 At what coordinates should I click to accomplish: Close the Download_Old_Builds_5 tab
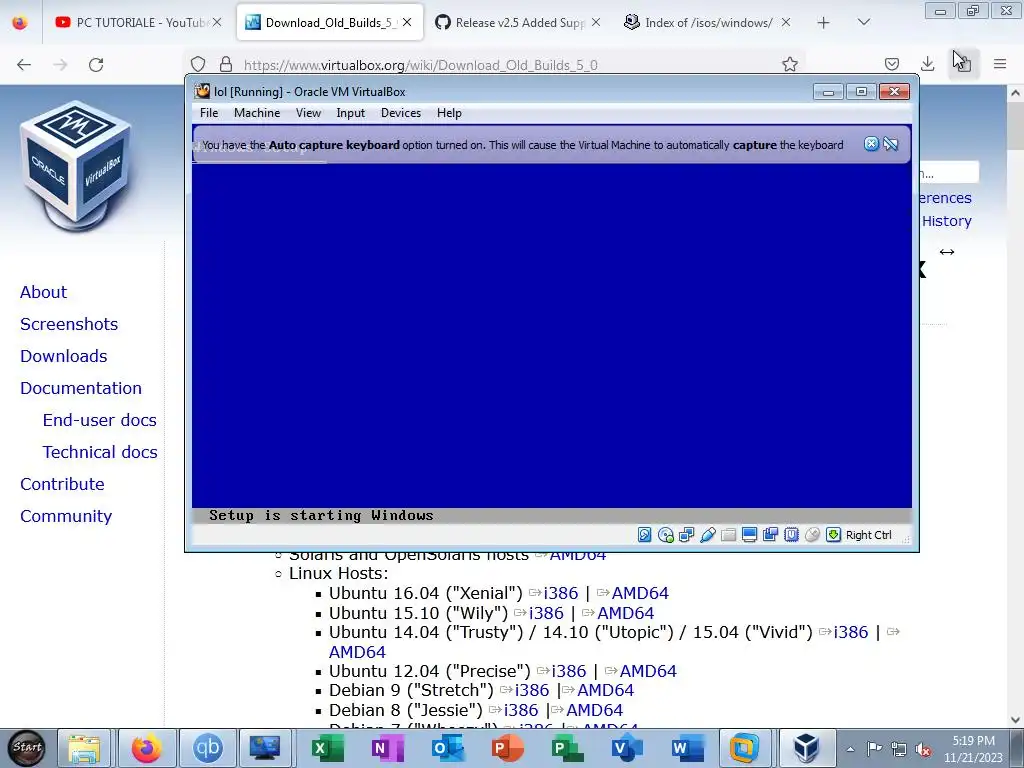[x=407, y=22]
